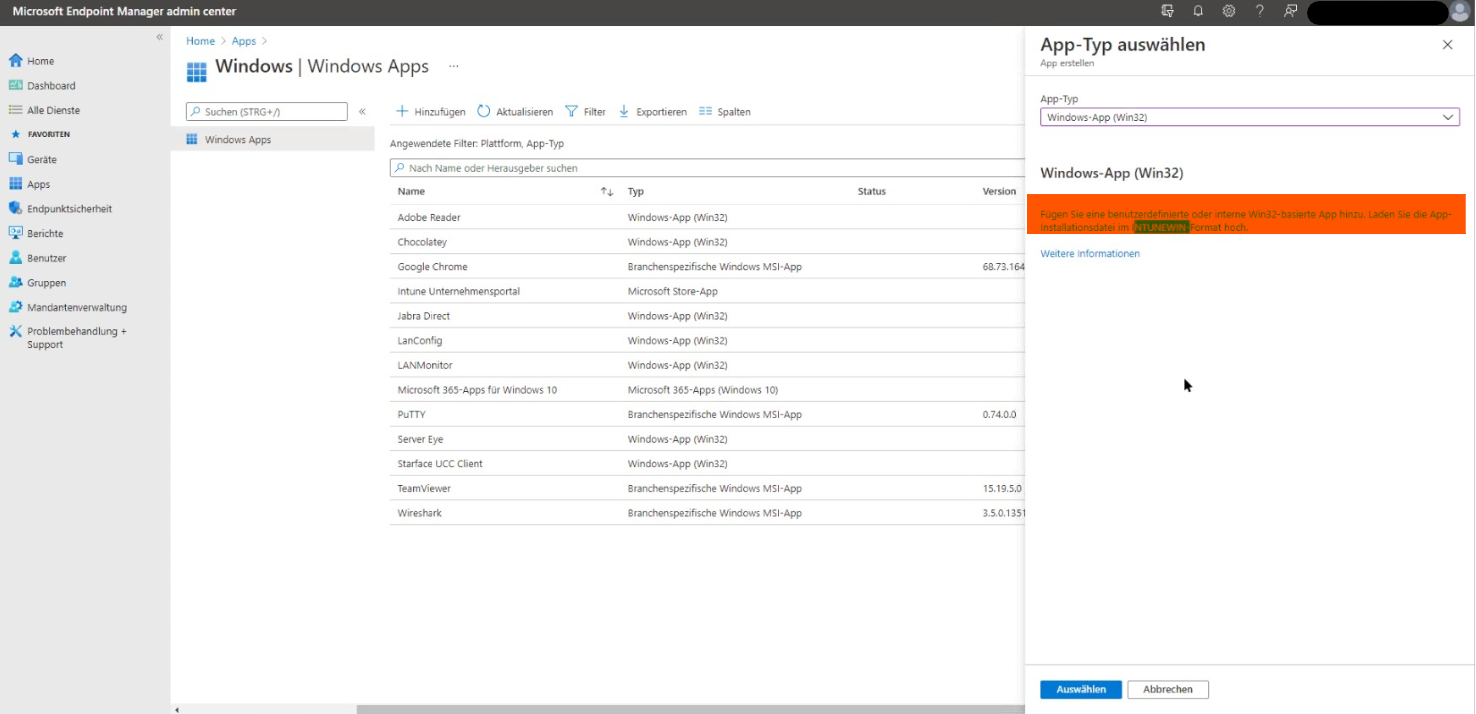Open the directory/subscription icon in top bar
1476x714 pixels.
tap(1167, 11)
